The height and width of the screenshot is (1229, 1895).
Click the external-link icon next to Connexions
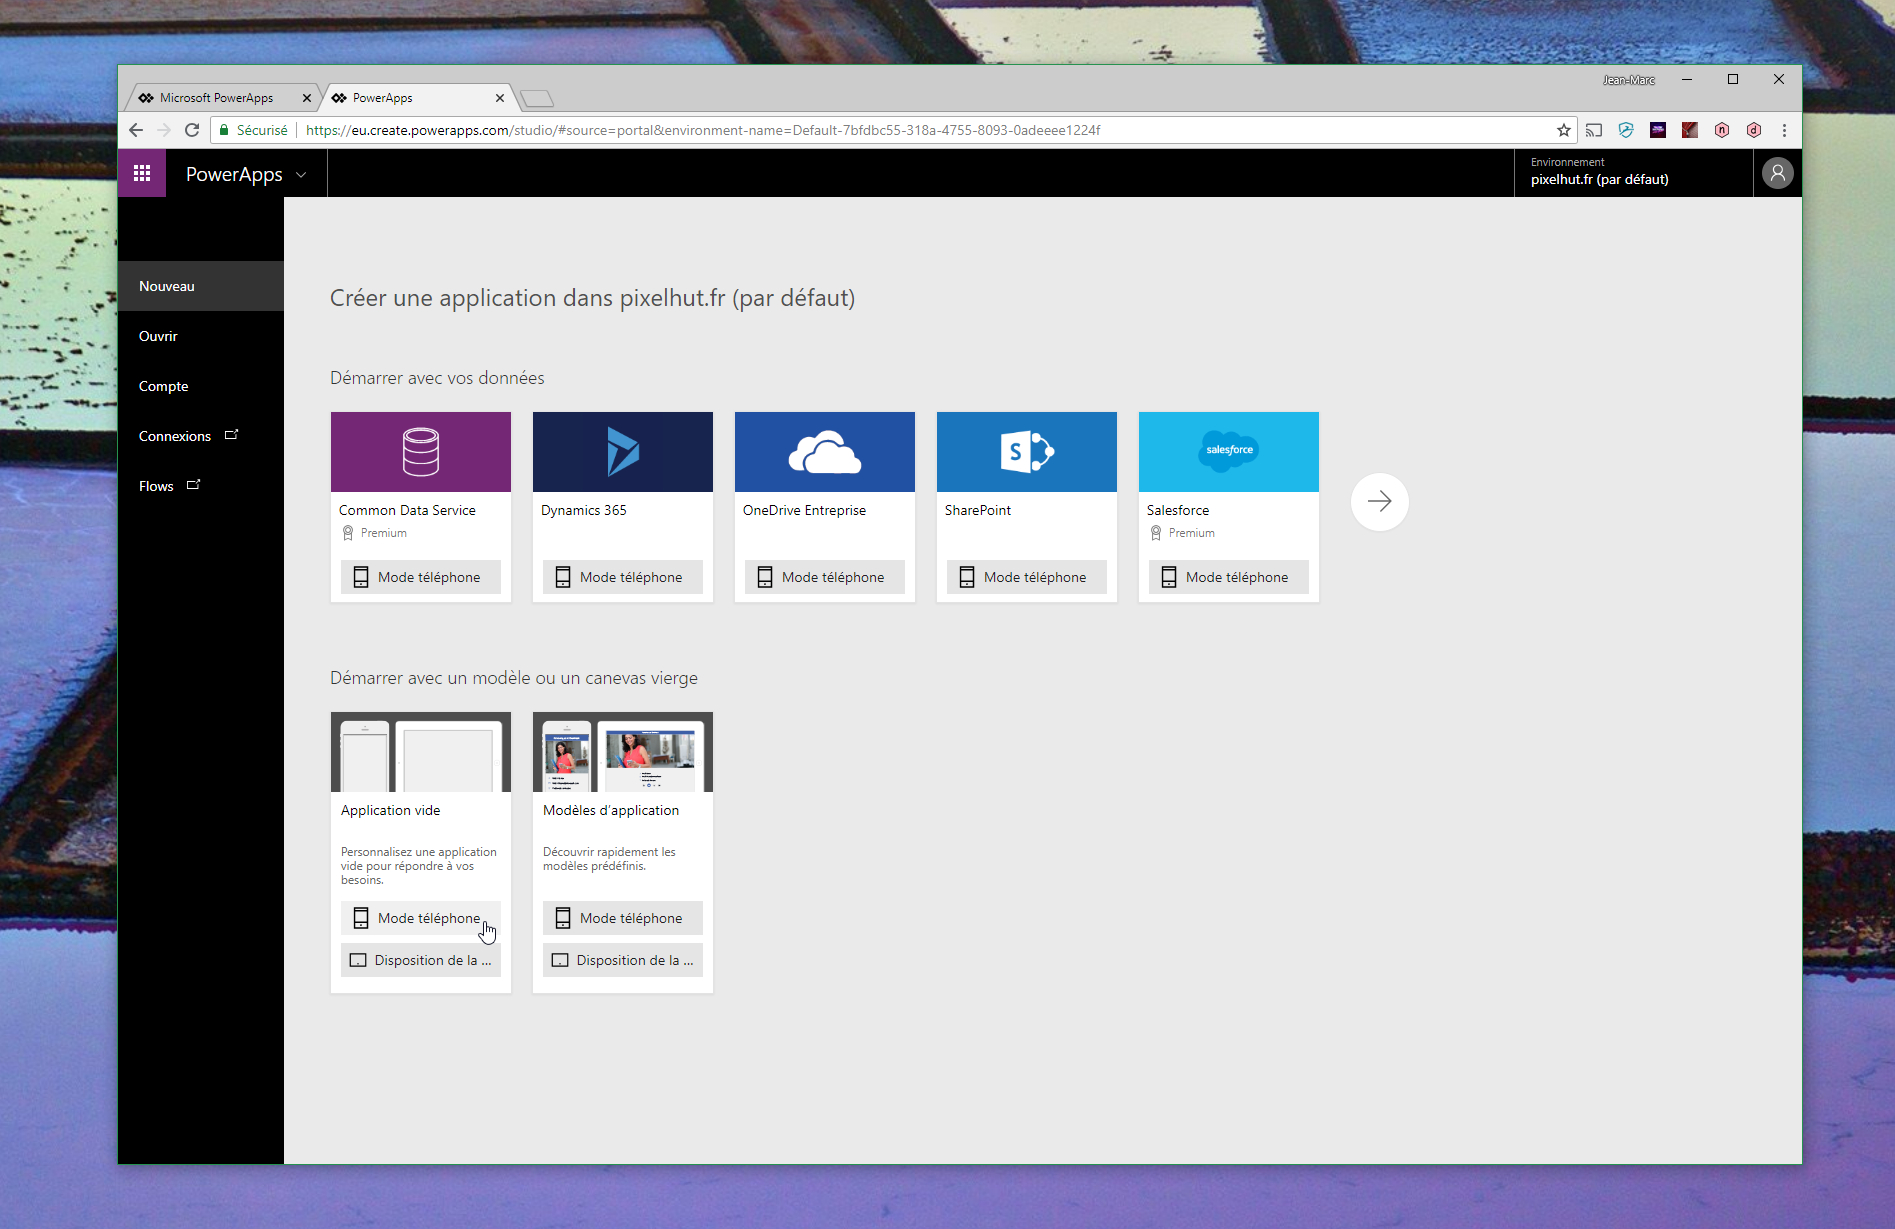(x=231, y=435)
